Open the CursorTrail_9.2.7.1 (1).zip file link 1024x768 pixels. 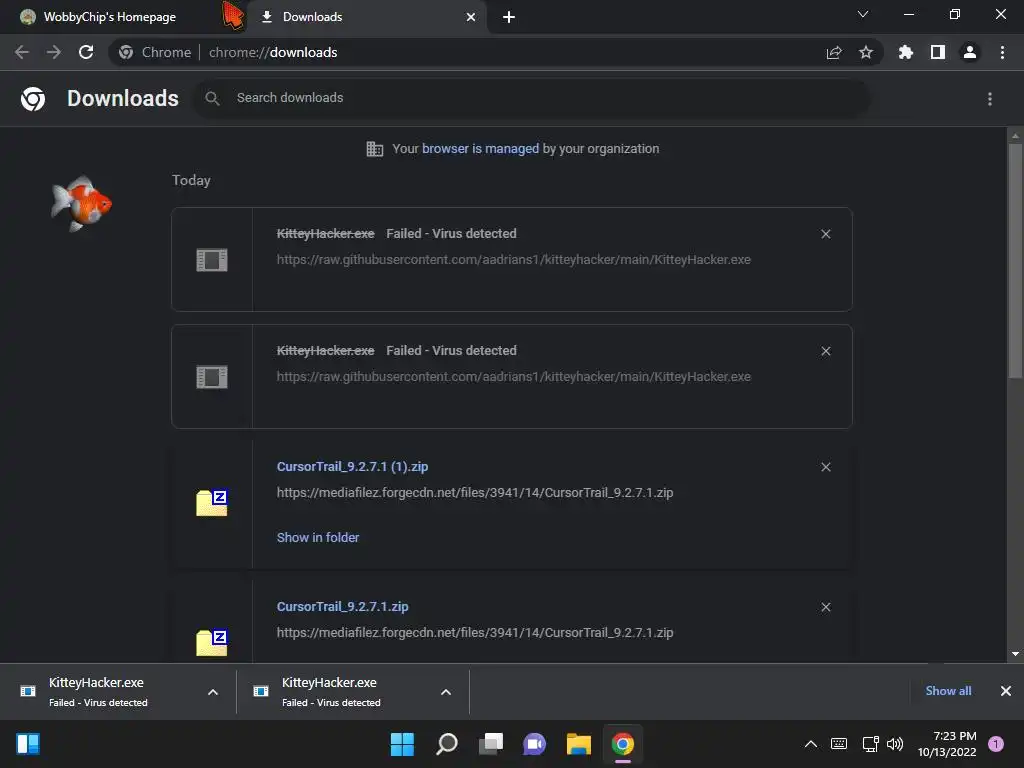click(x=352, y=466)
